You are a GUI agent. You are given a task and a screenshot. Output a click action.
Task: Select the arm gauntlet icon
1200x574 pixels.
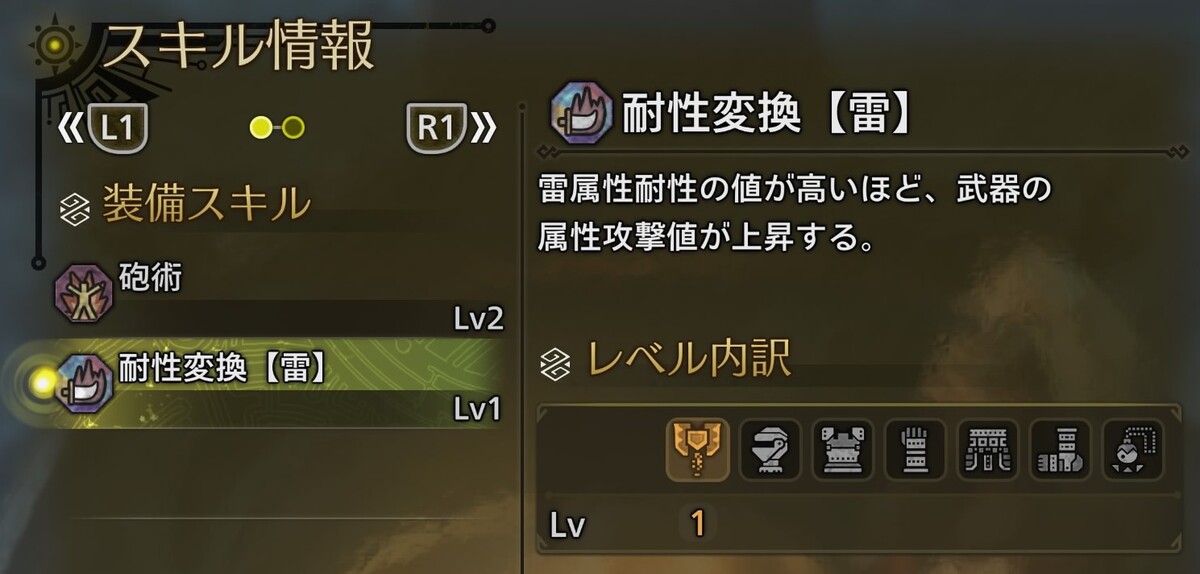tap(915, 449)
